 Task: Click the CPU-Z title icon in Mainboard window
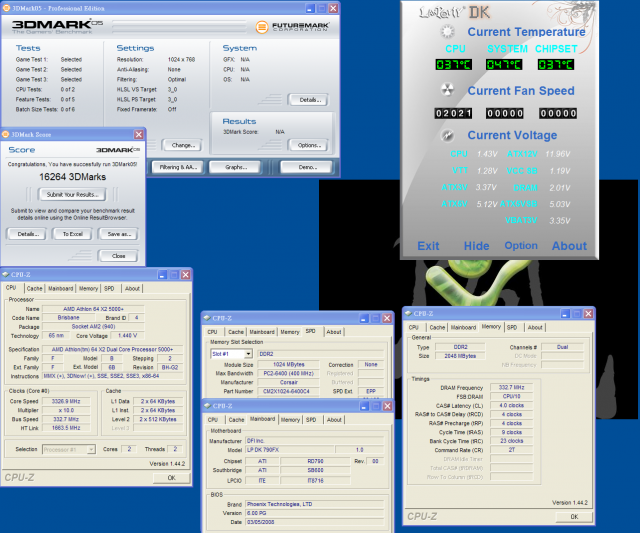tap(207, 406)
